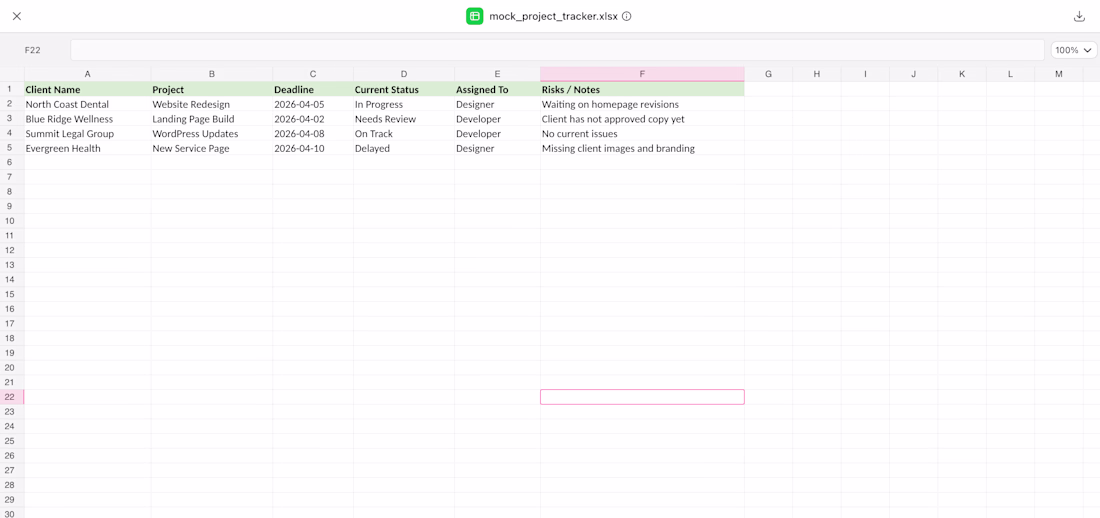This screenshot has width=1100, height=518.
Task: Select 'Waiting on homepage revisions' note cell
Action: click(x=643, y=104)
